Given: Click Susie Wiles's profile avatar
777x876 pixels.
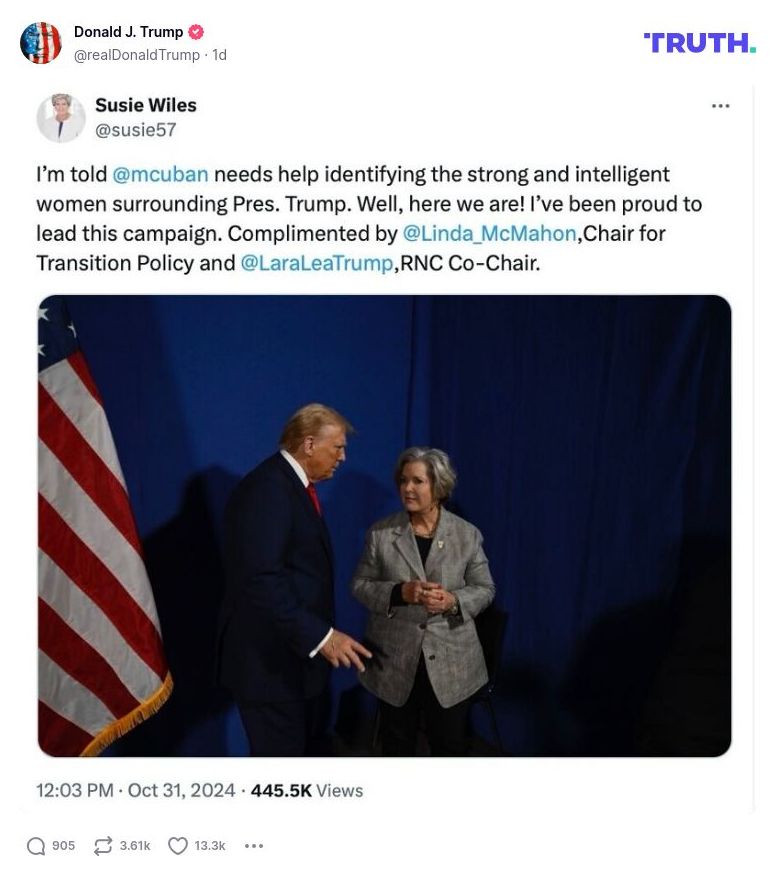Looking at the screenshot, I should (61, 117).
